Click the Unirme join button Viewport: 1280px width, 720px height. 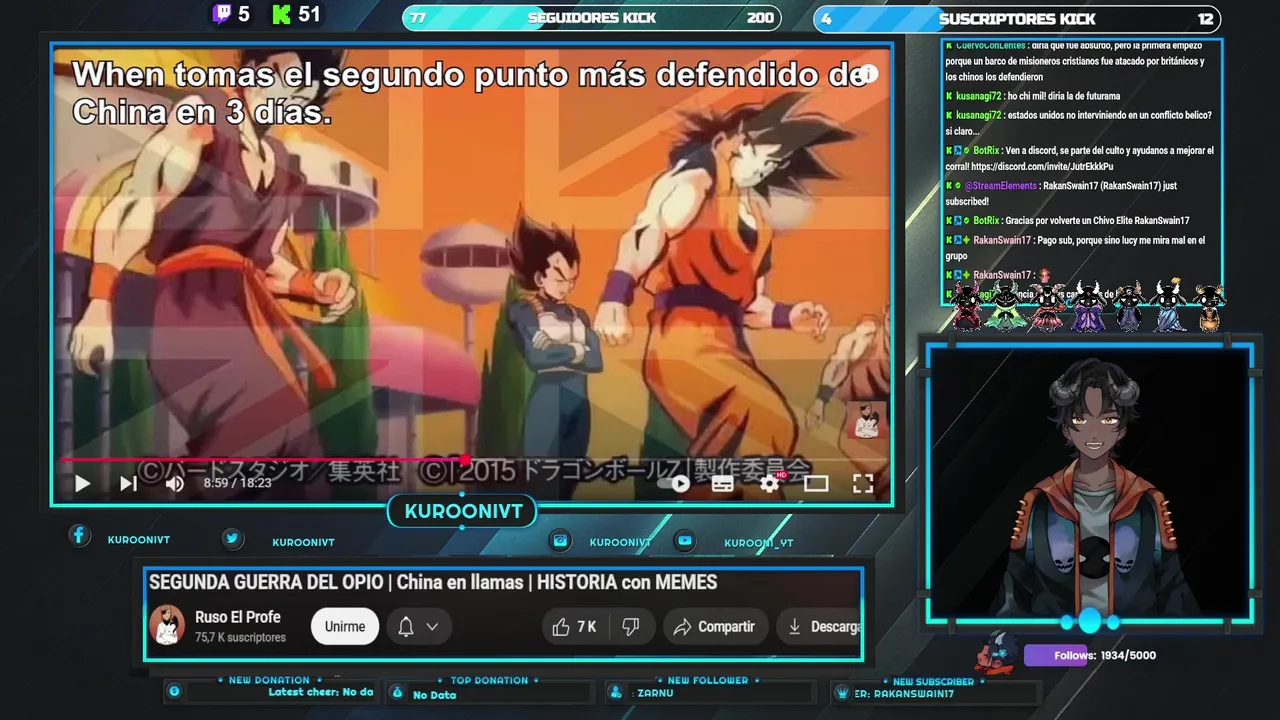[x=345, y=626]
